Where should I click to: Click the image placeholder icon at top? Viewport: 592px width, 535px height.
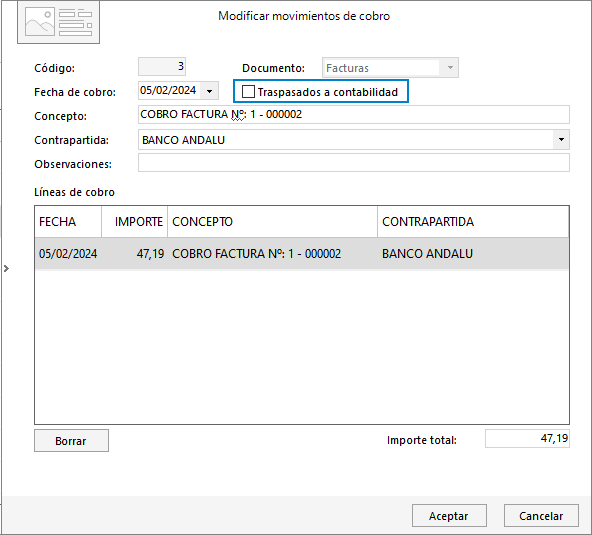click(59, 23)
